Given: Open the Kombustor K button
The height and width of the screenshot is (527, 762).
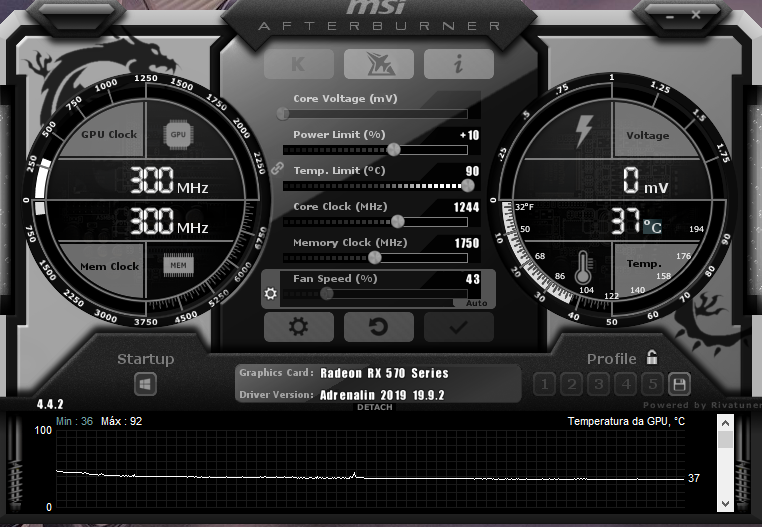Looking at the screenshot, I should click(299, 64).
